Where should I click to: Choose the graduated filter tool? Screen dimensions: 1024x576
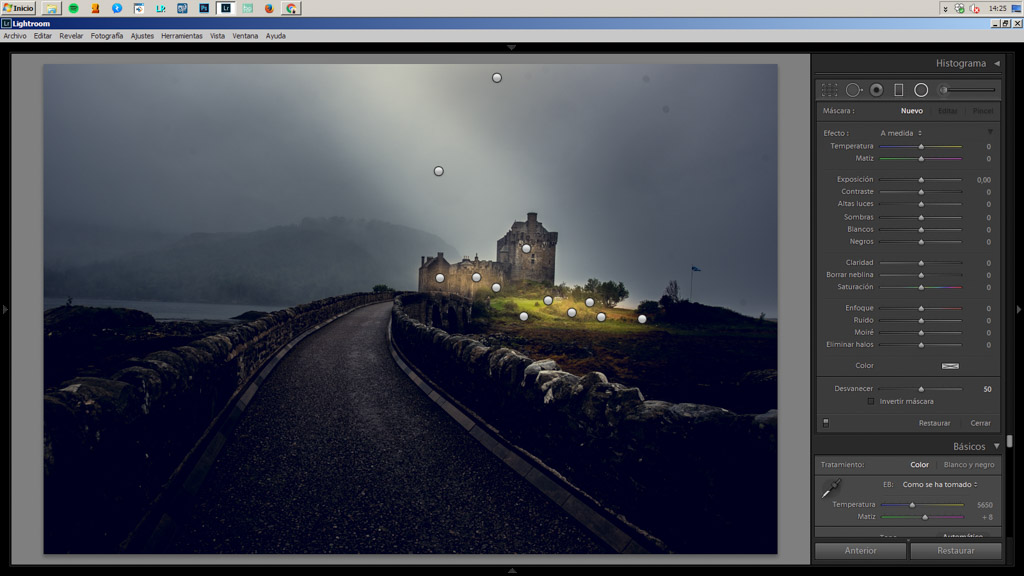click(x=898, y=90)
